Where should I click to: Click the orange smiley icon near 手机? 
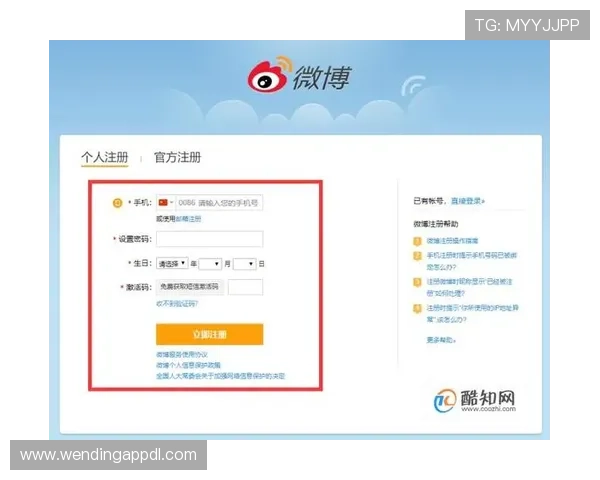click(x=117, y=203)
